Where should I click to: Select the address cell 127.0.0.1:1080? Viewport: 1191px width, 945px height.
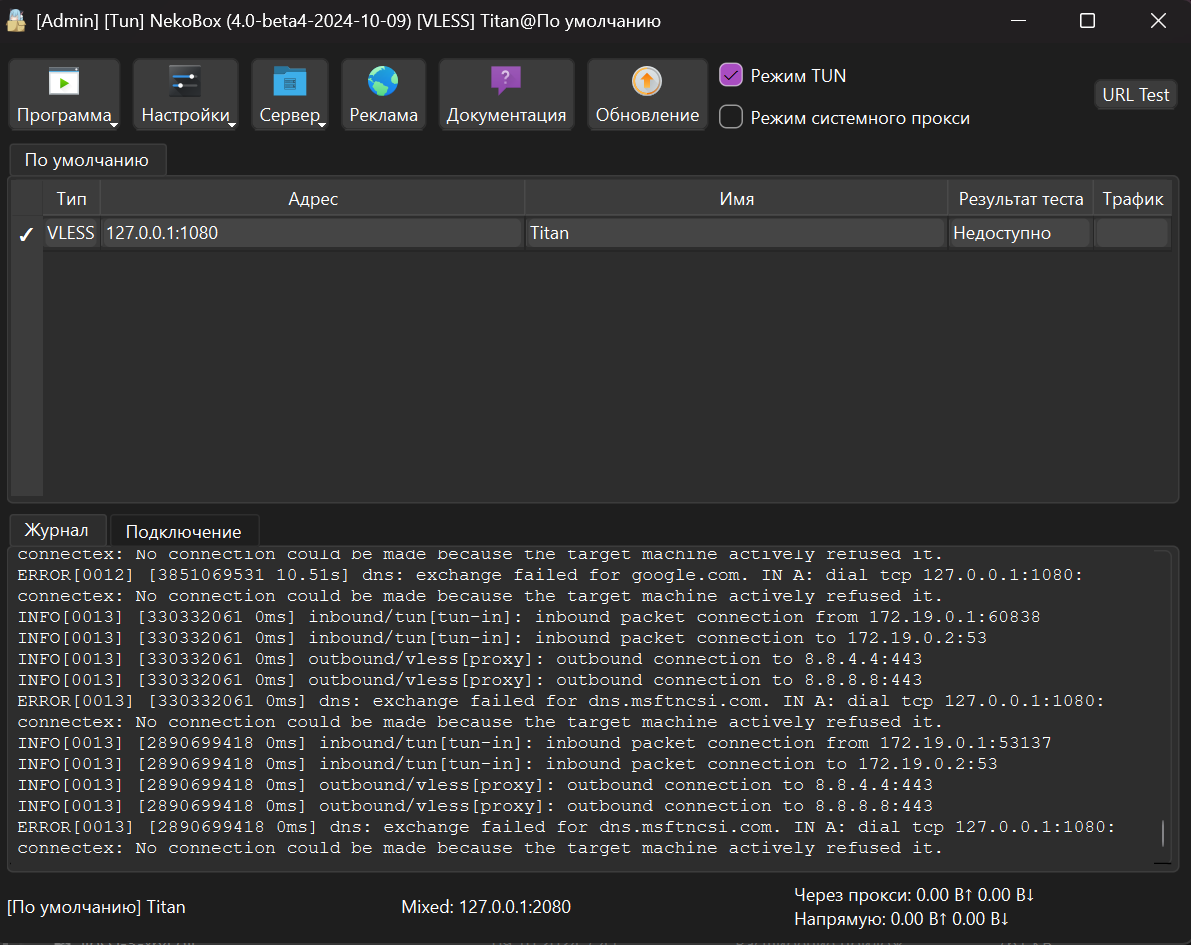click(x=312, y=233)
